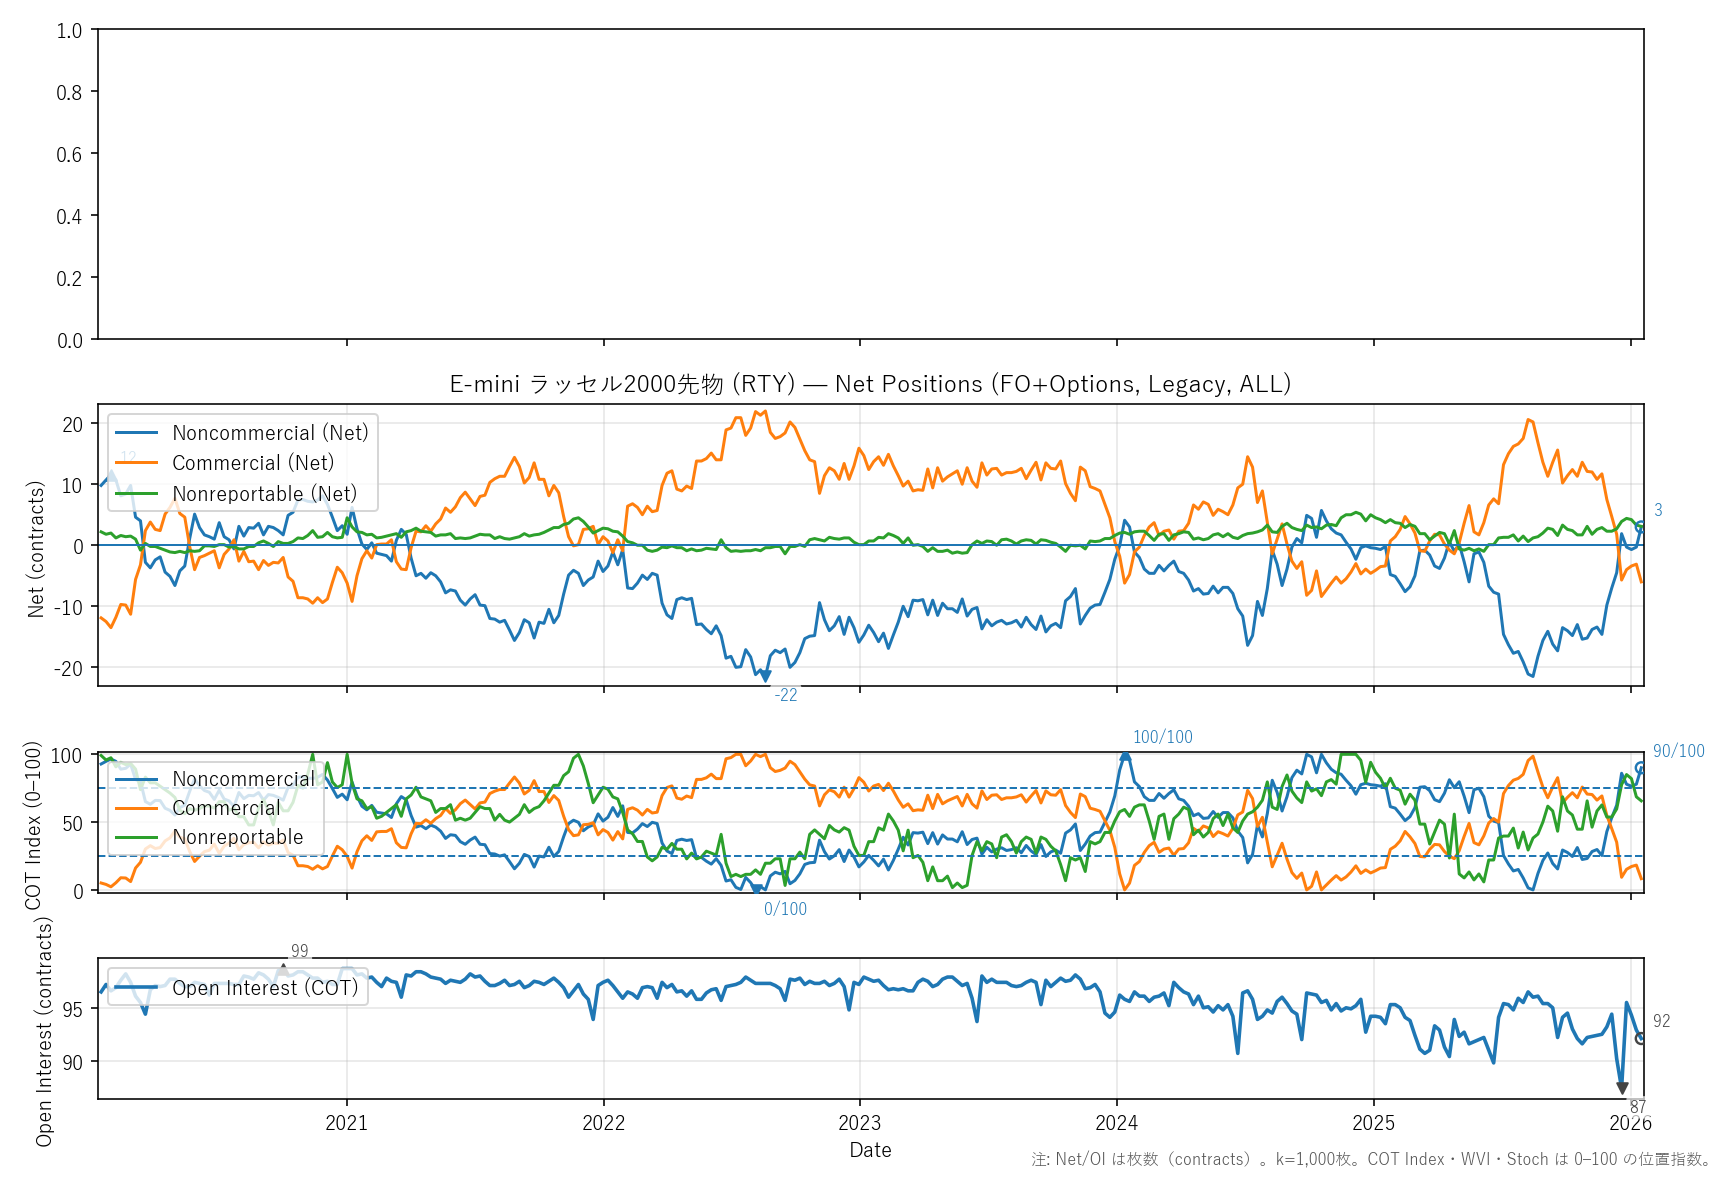The height and width of the screenshot is (1180, 1728).
Task: Toggle the Commercial (Net) legend entry
Action: (253, 463)
